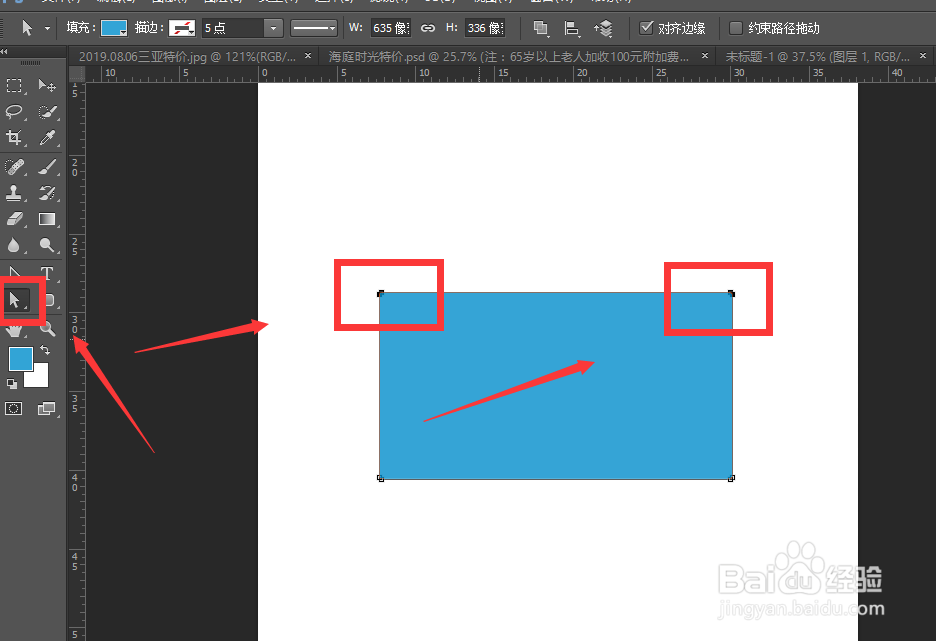Viewport: 936px width, 641px height.
Task: Click the blue foreground color swatch
Action: 19,357
